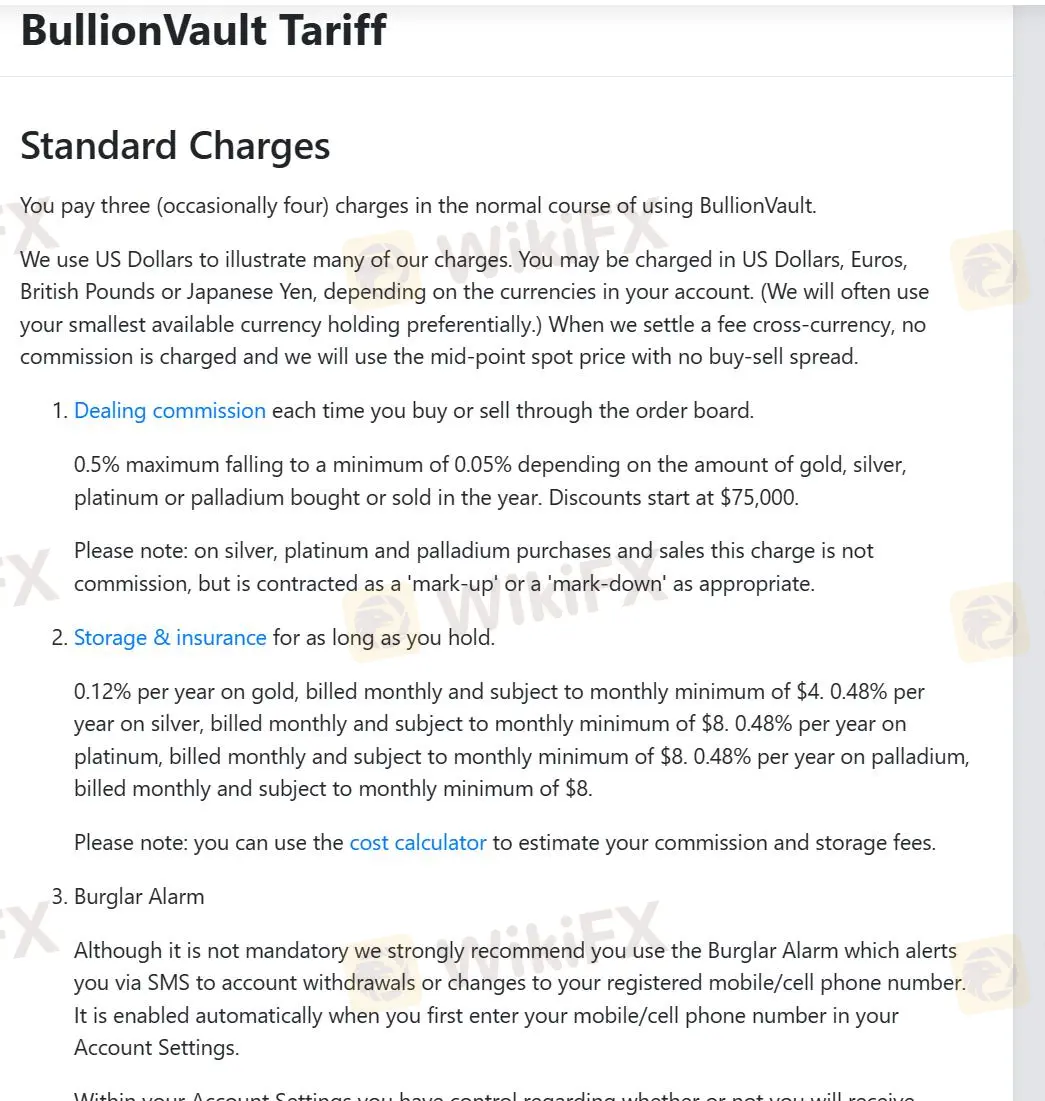Click the yellow WikiFX logo beside "Euros"
Viewport: 1045px width, 1101px height.
(x=987, y=269)
